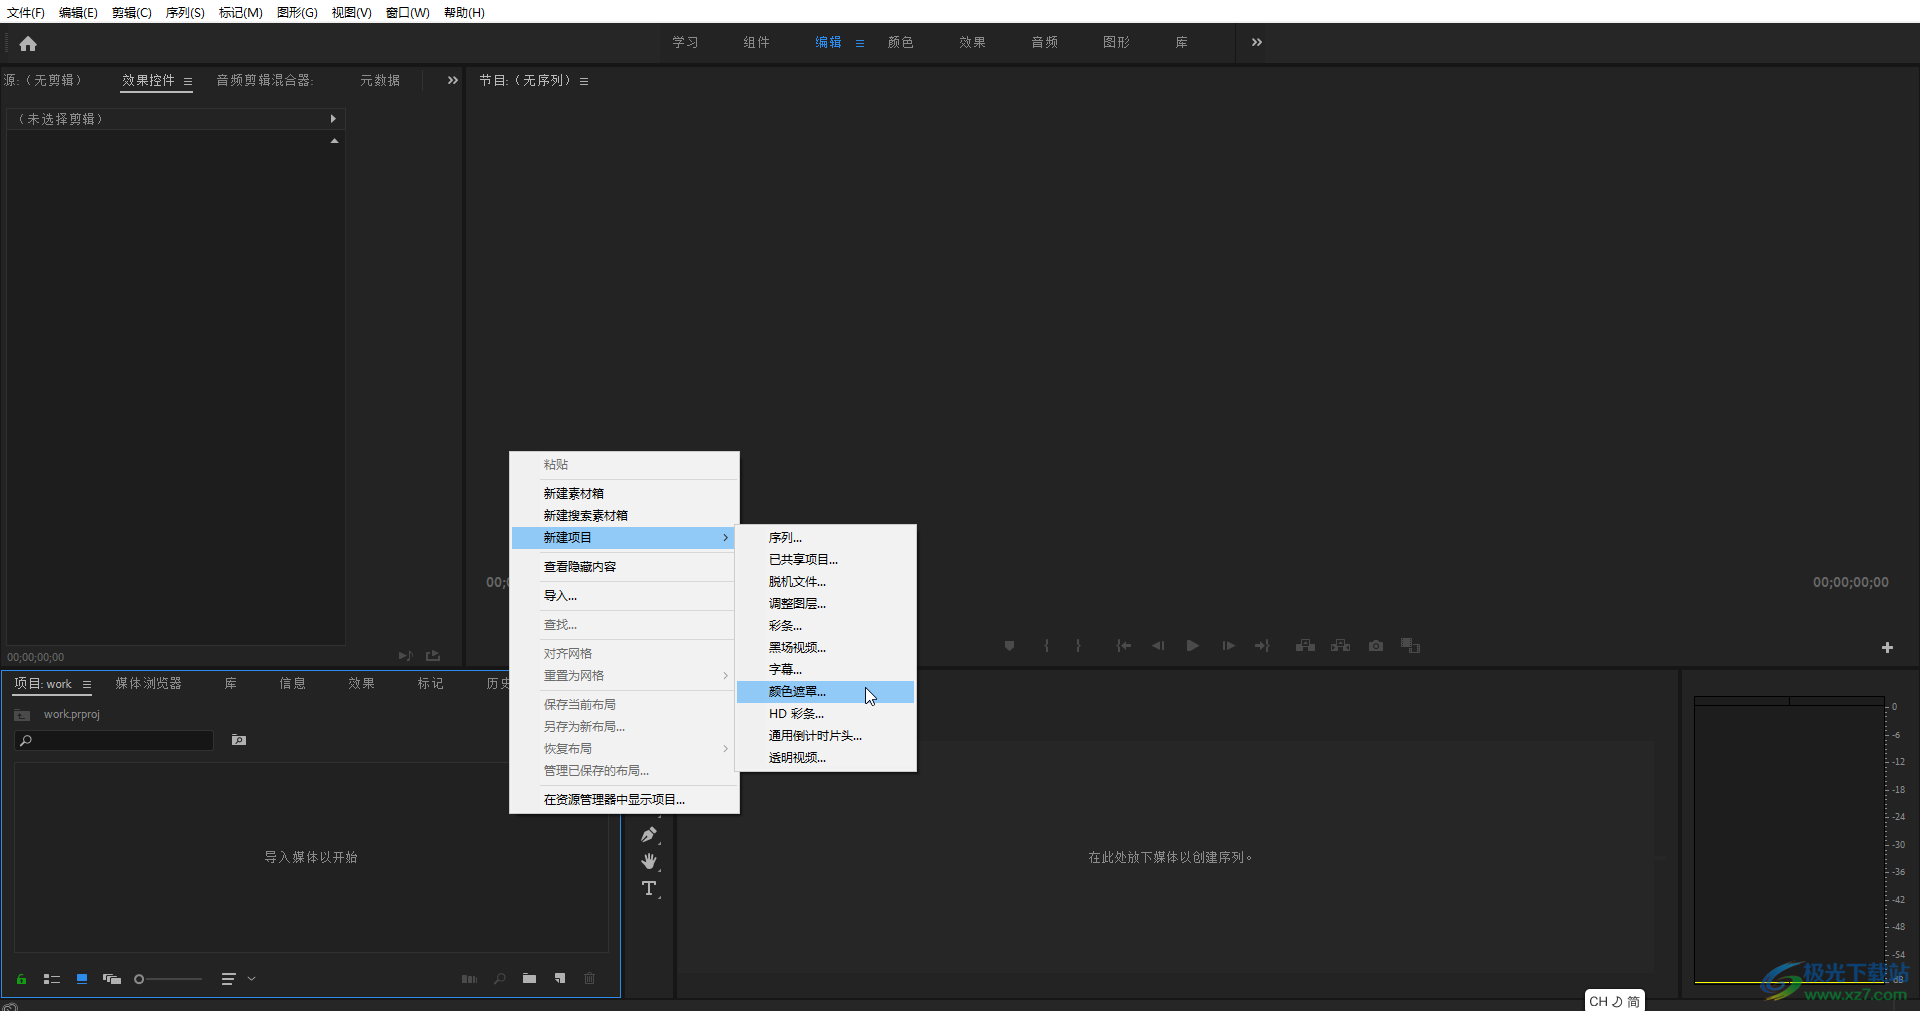
Task: Play the program monitor
Action: coord(1193,646)
